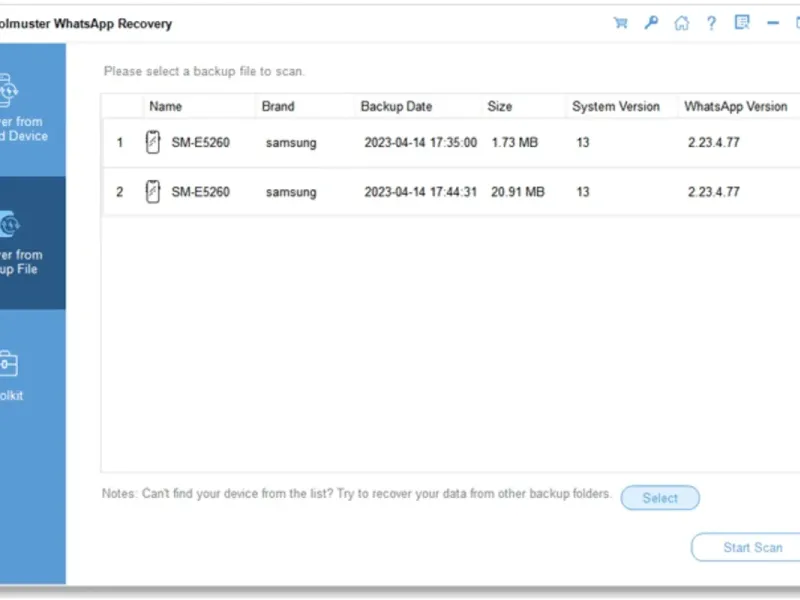Click the key register icon
This screenshot has height=600, width=800.
point(651,23)
